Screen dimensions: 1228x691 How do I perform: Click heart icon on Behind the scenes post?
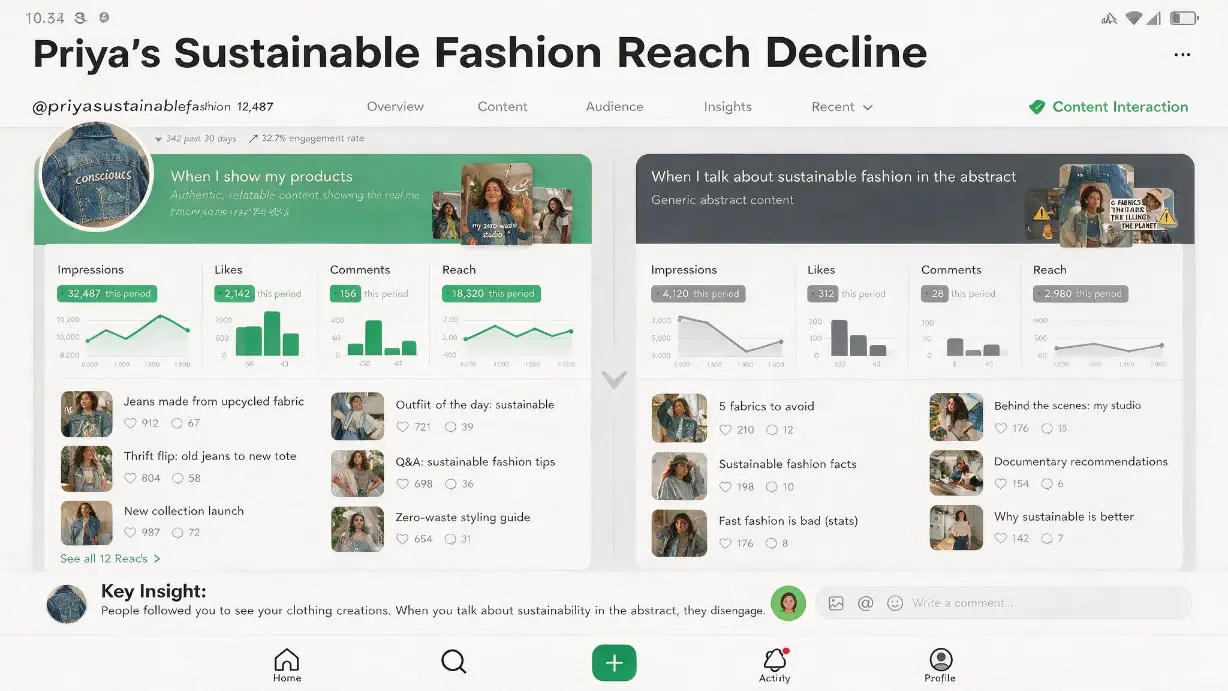(1001, 428)
